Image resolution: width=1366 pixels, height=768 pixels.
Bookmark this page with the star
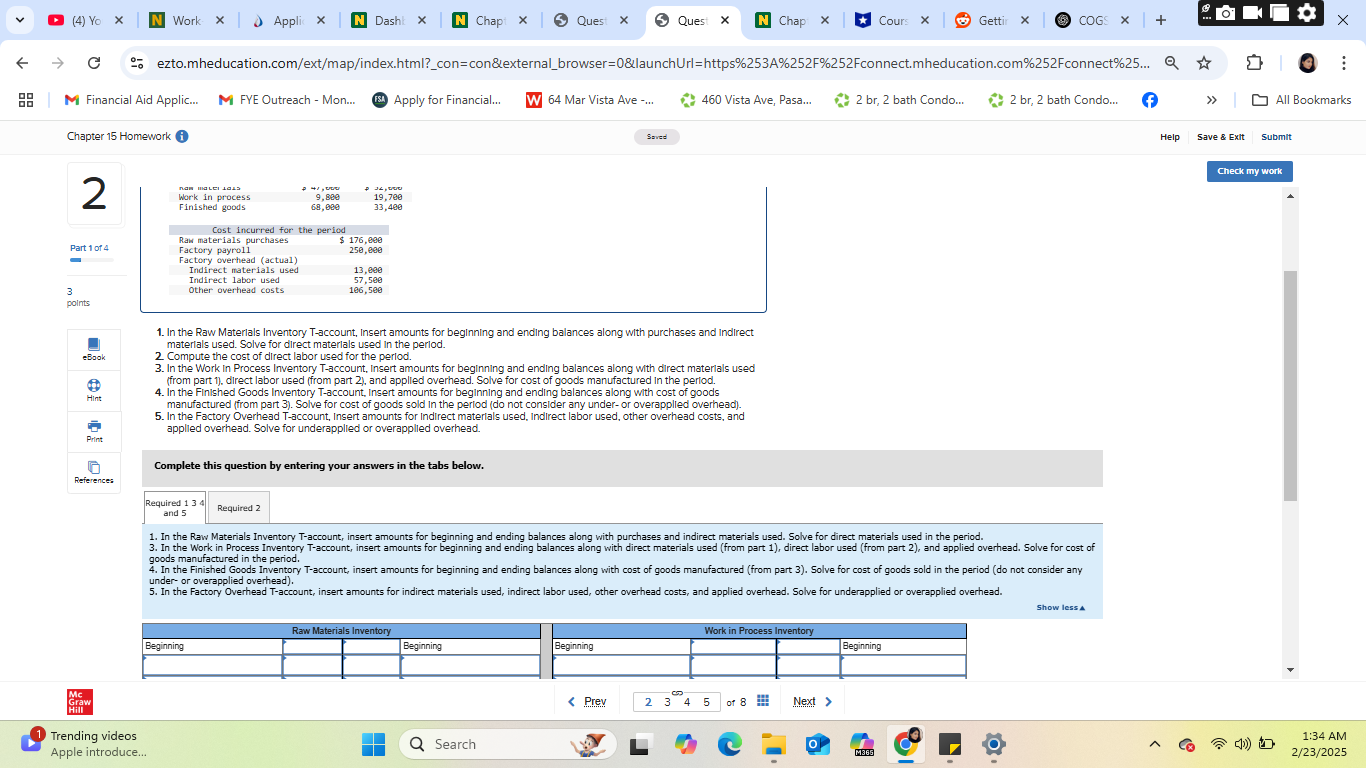point(1204,63)
